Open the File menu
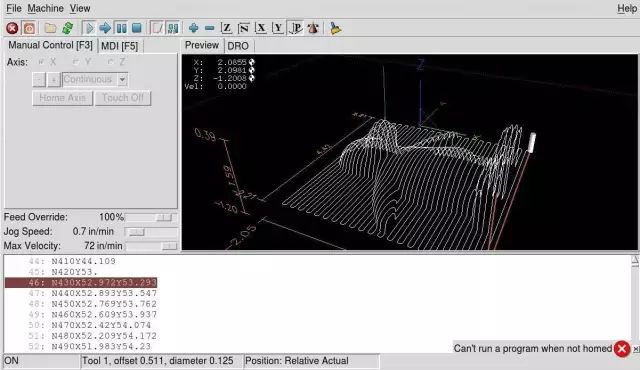The height and width of the screenshot is (370, 640). 14,8
